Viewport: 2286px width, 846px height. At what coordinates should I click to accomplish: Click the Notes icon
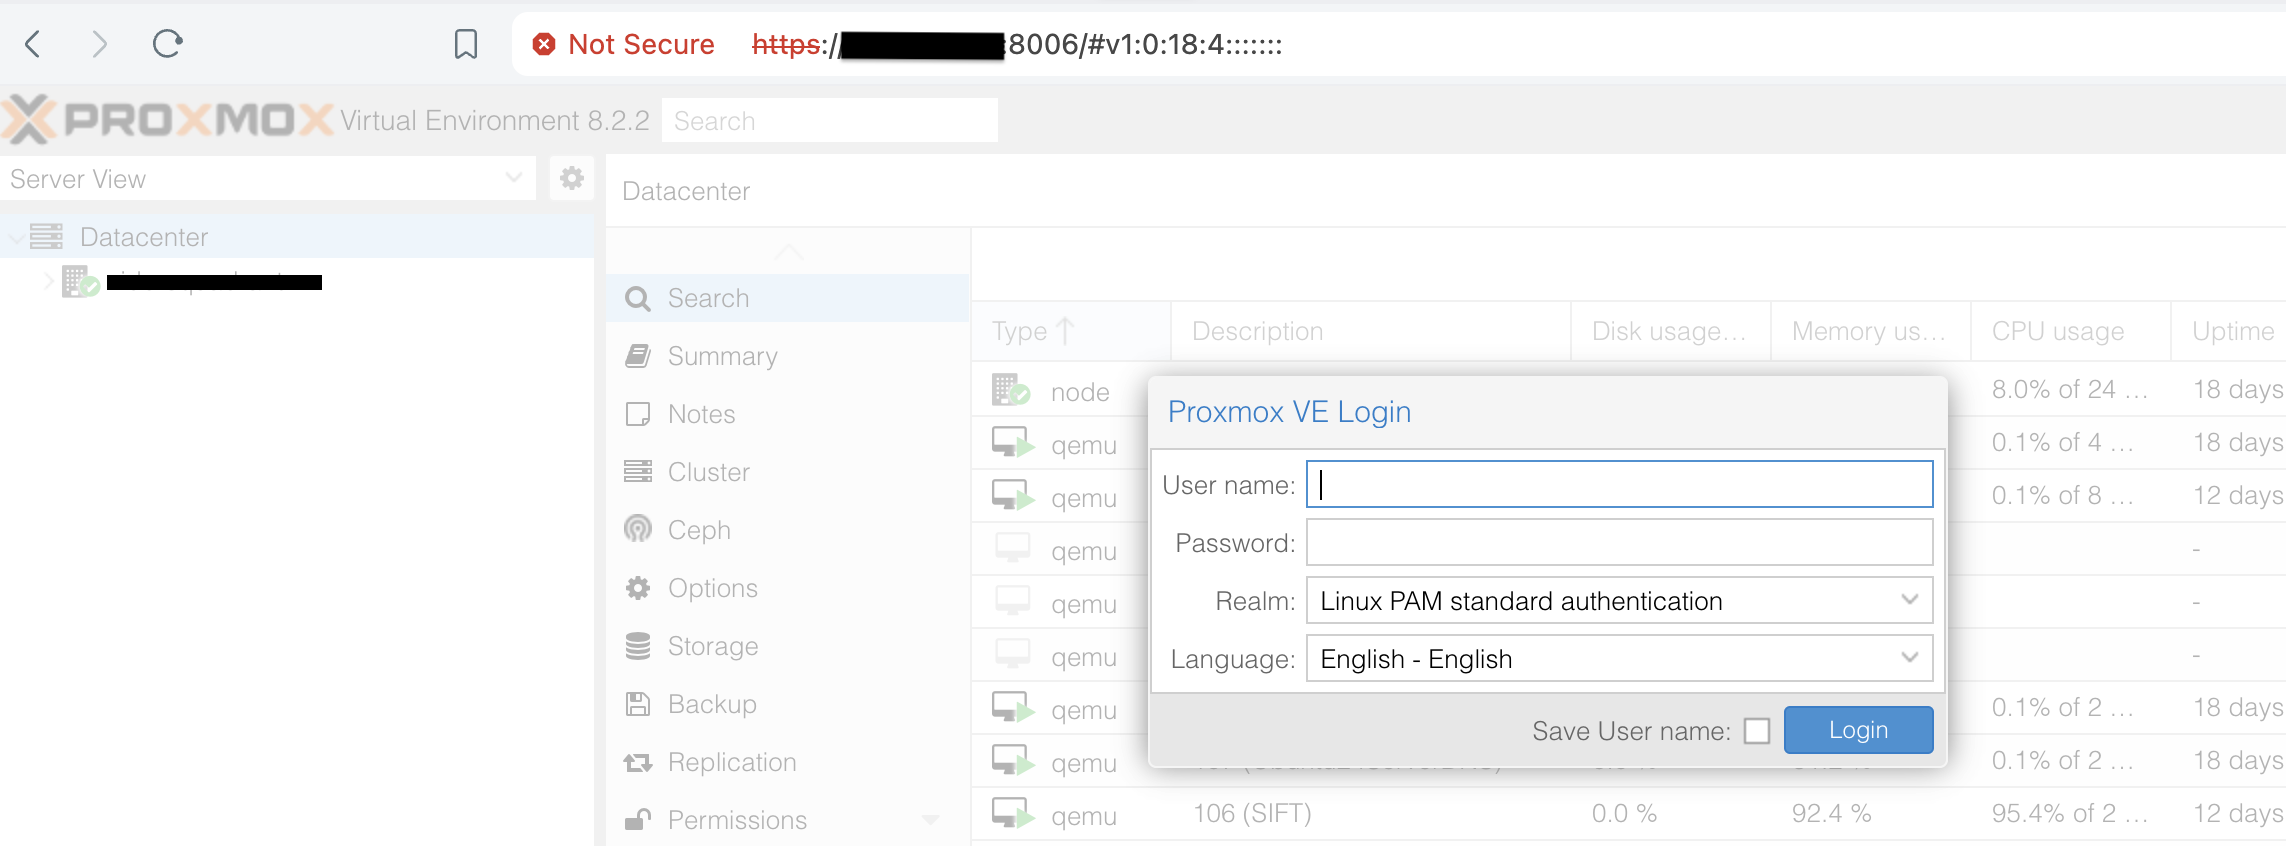pos(638,414)
